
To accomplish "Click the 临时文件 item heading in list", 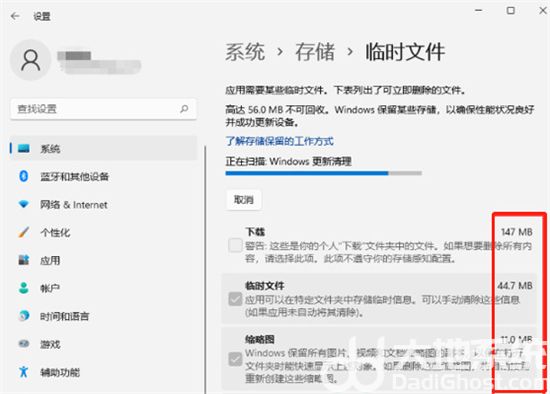I will coord(264,286).
